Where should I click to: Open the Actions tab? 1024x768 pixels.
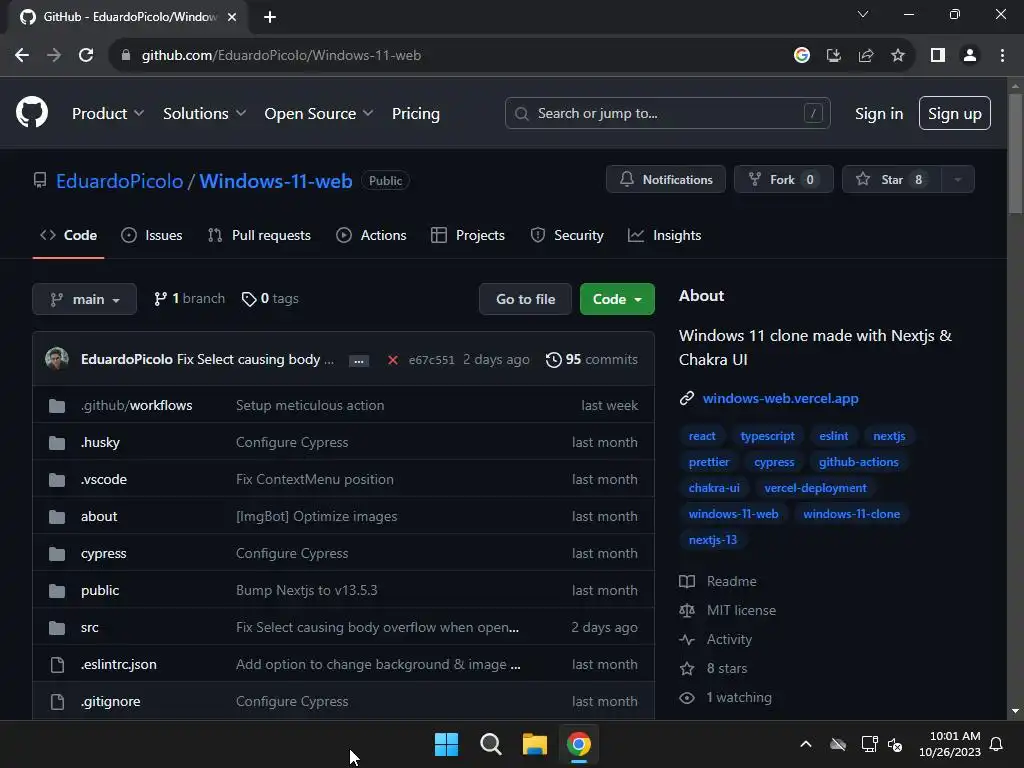click(x=371, y=235)
